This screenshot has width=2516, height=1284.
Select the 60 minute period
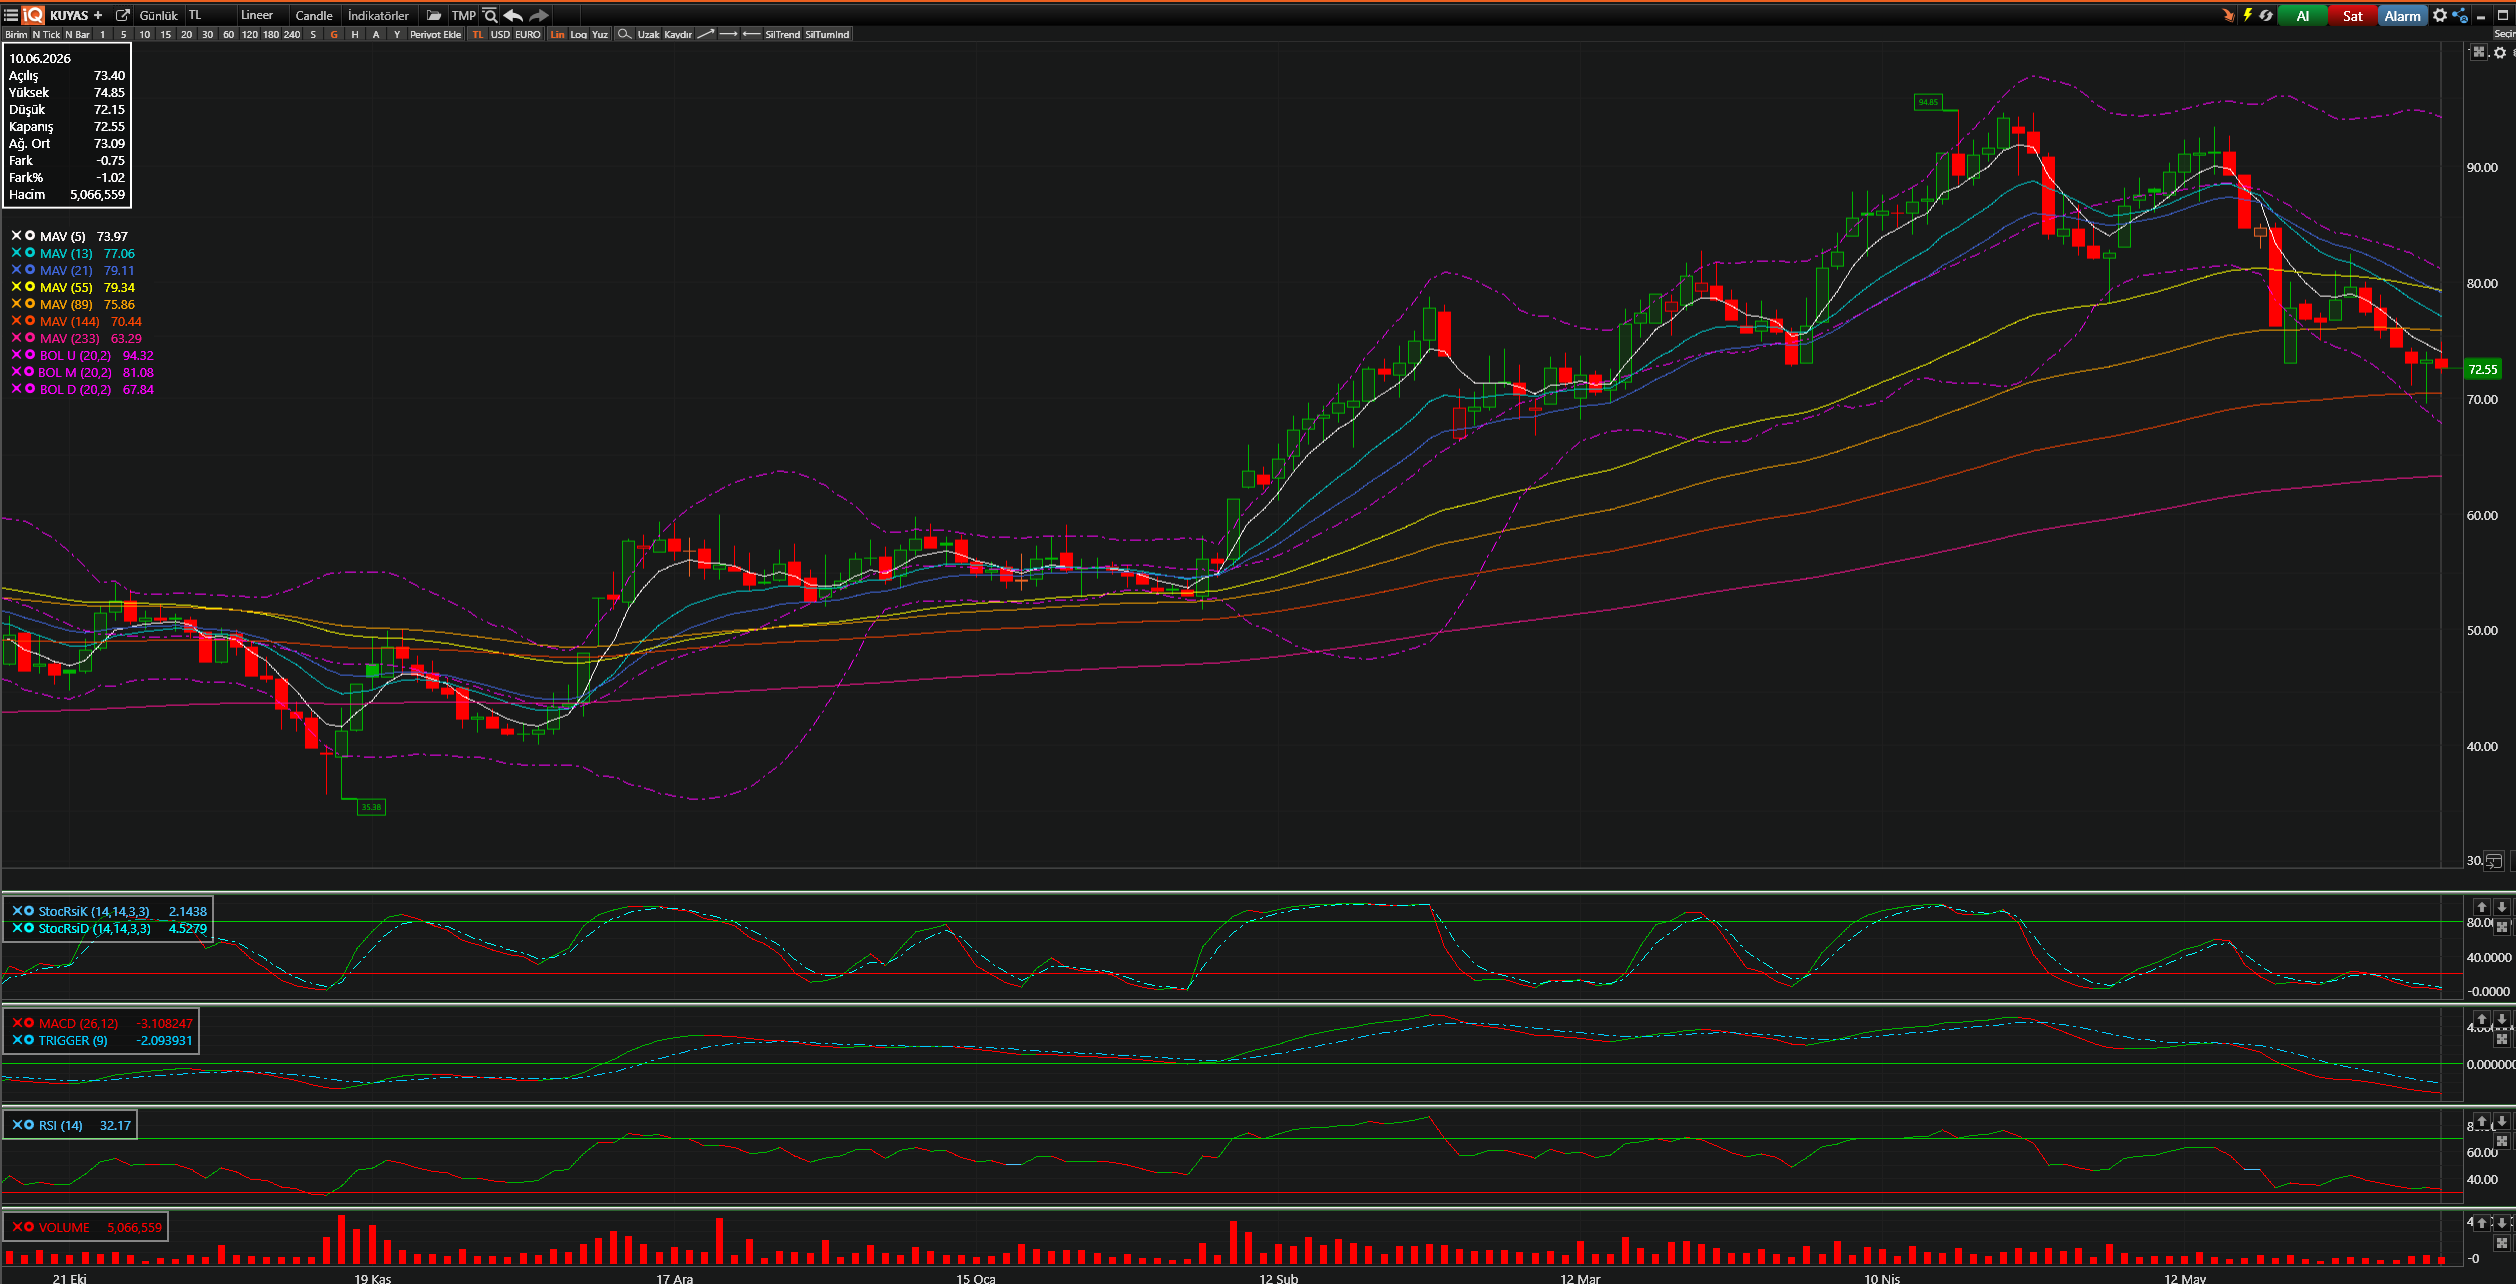(x=228, y=34)
